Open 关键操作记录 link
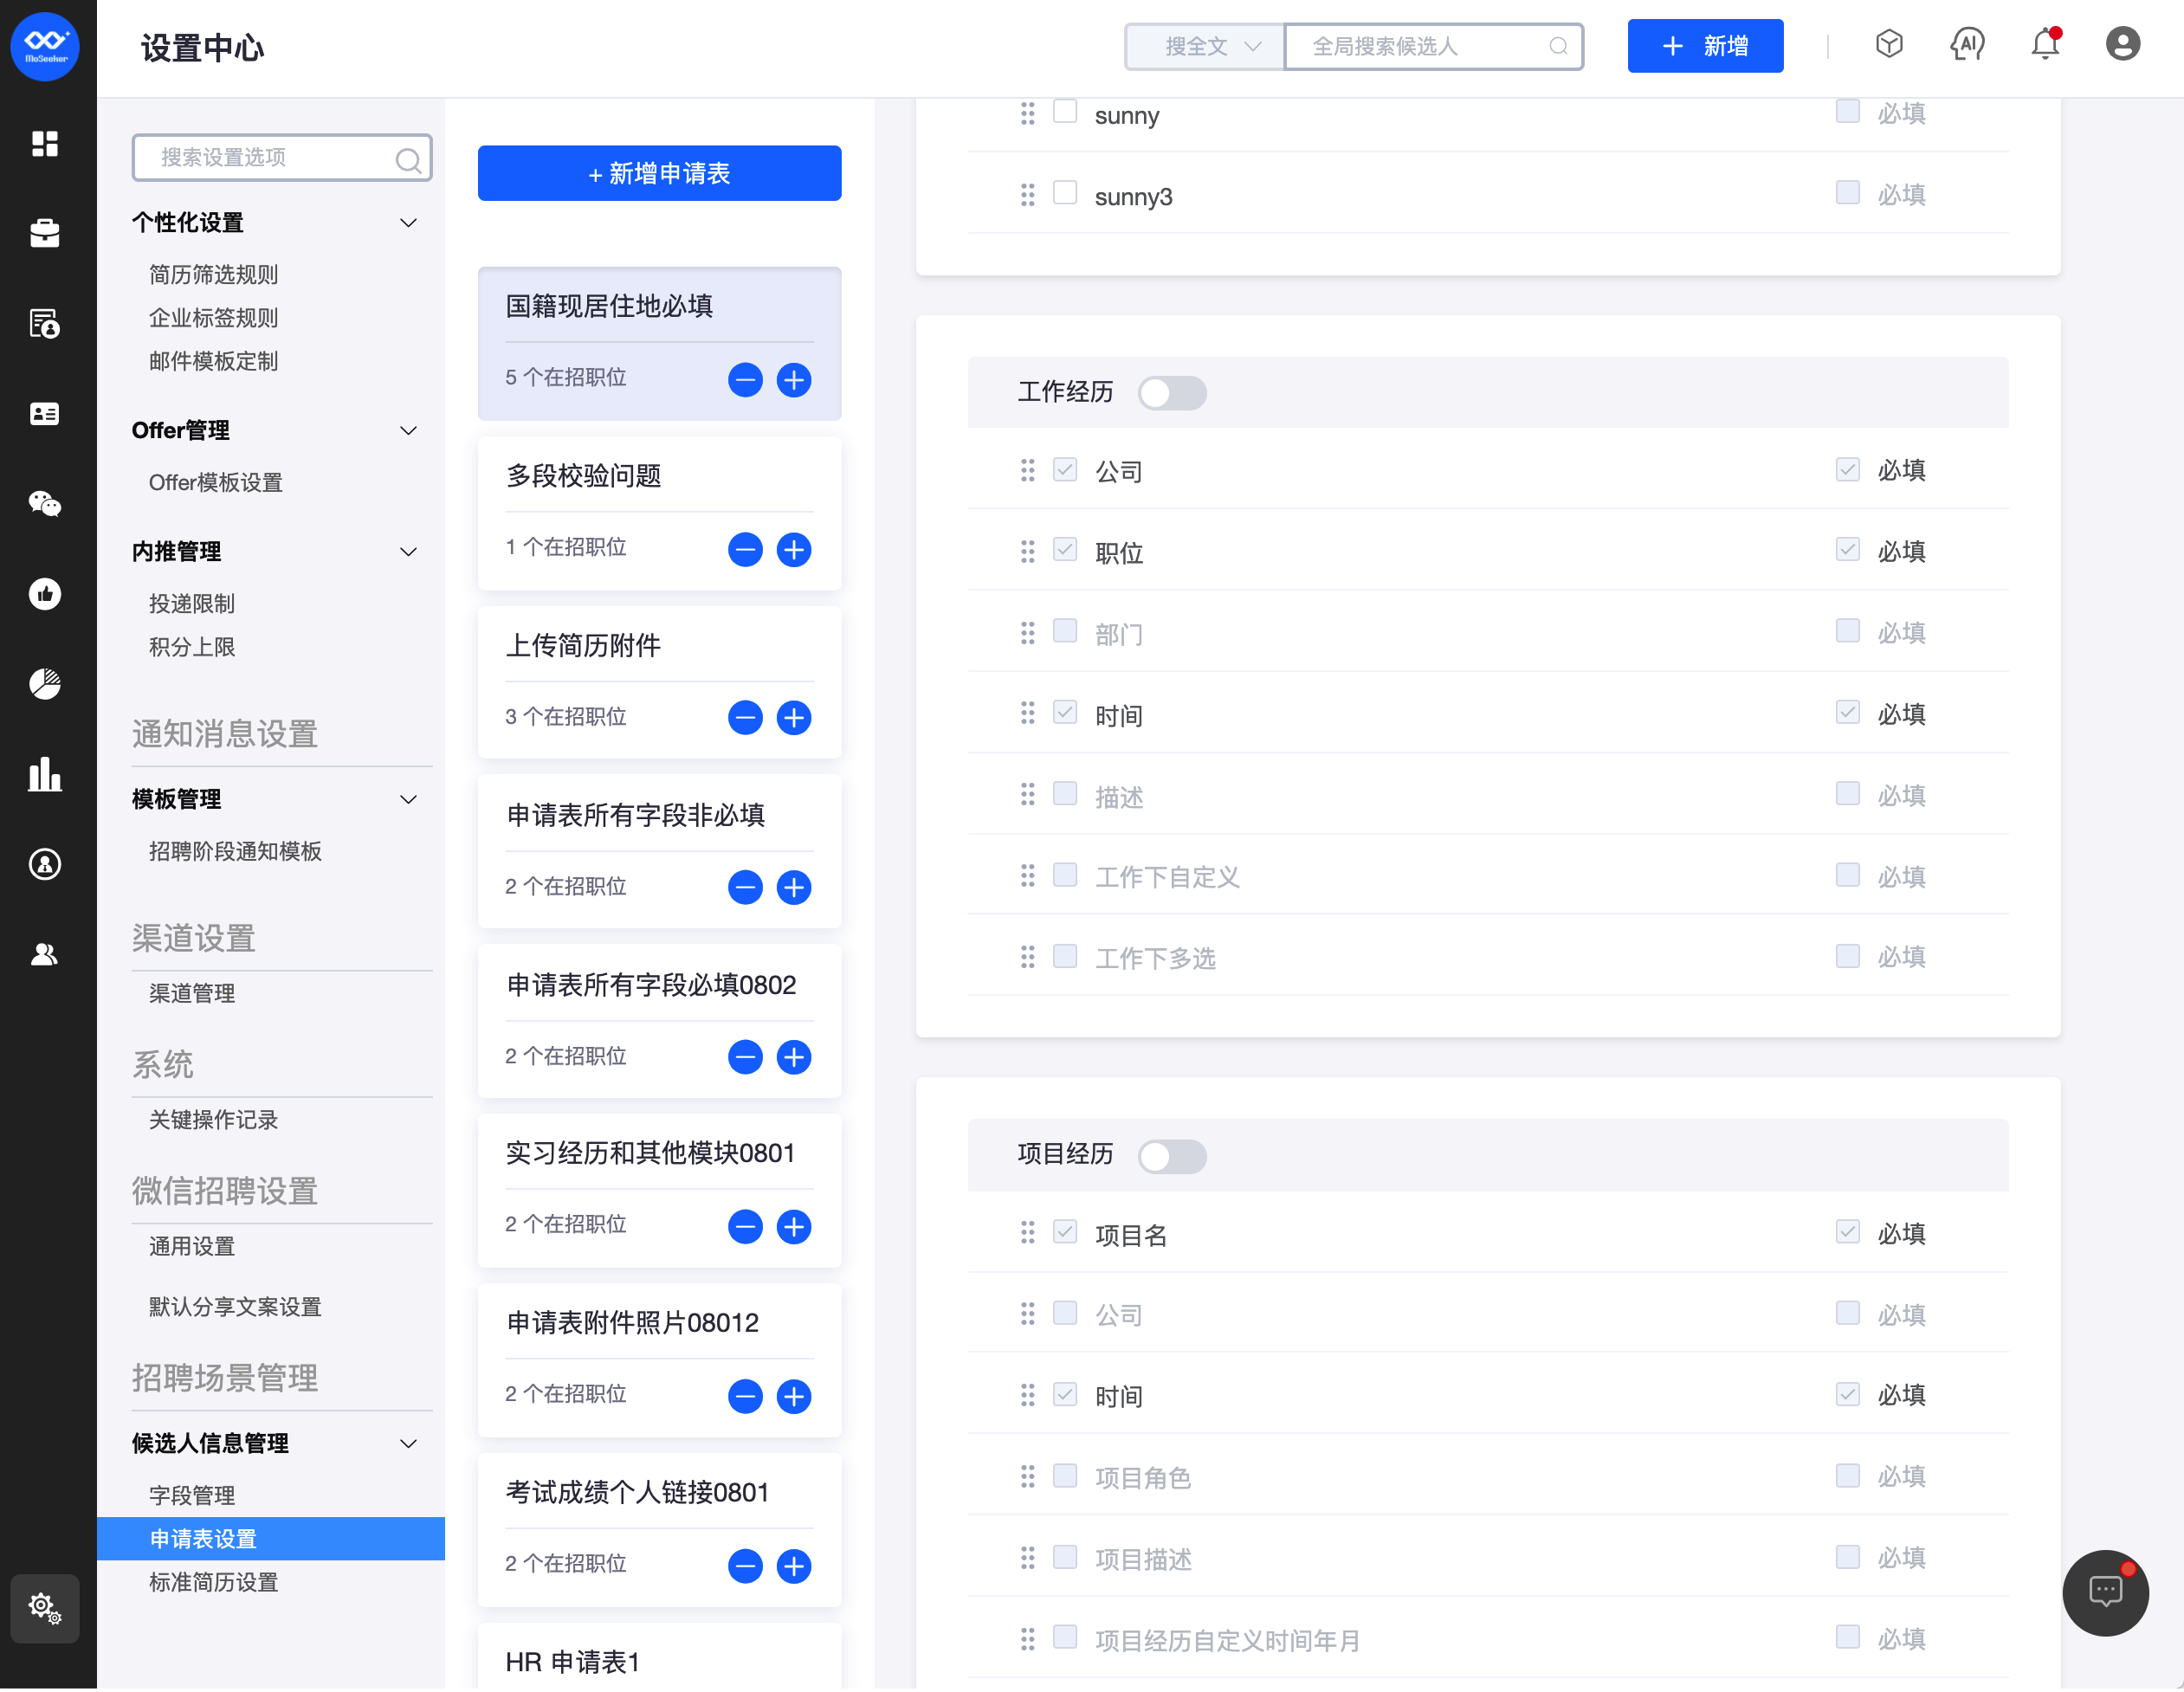 (x=213, y=1121)
